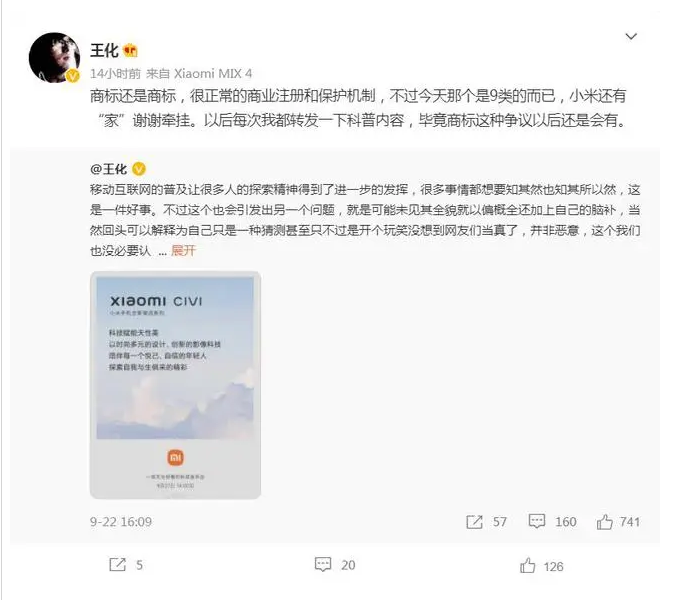Click the main post text about 商标
The image size is (684, 600).
tap(359, 108)
